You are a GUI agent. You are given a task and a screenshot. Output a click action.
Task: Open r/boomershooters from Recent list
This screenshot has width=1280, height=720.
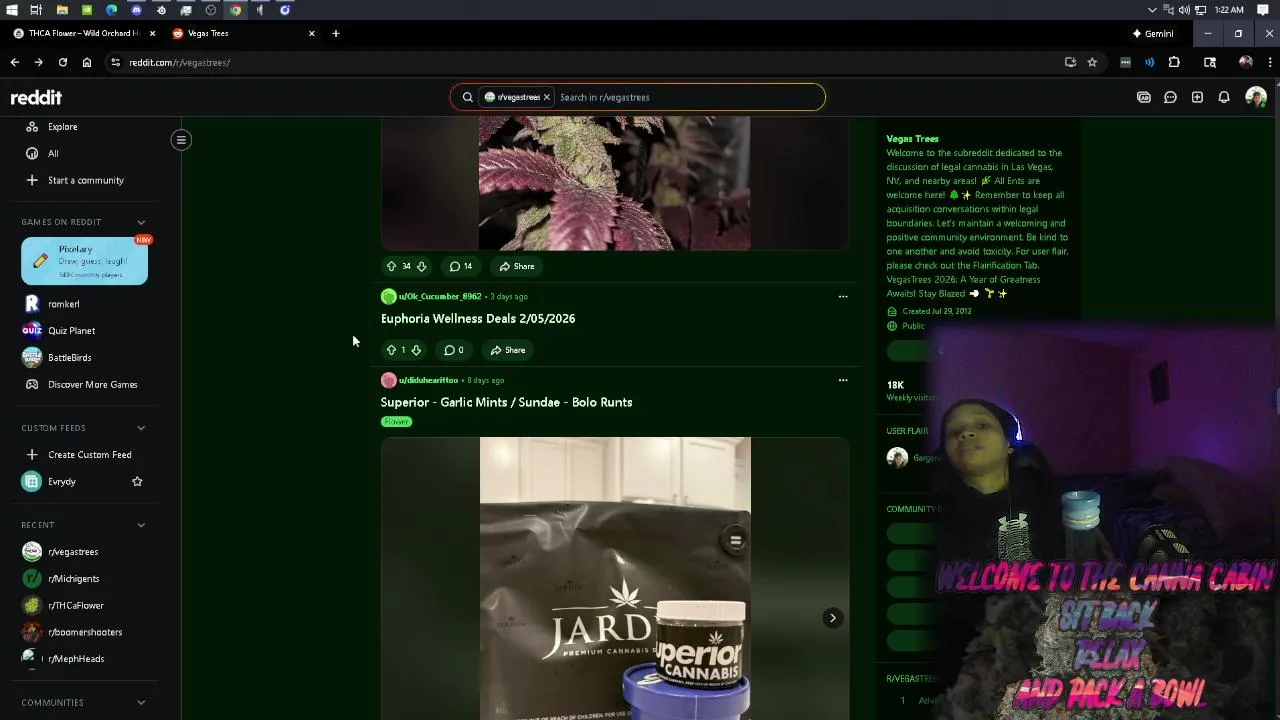[x=84, y=633]
